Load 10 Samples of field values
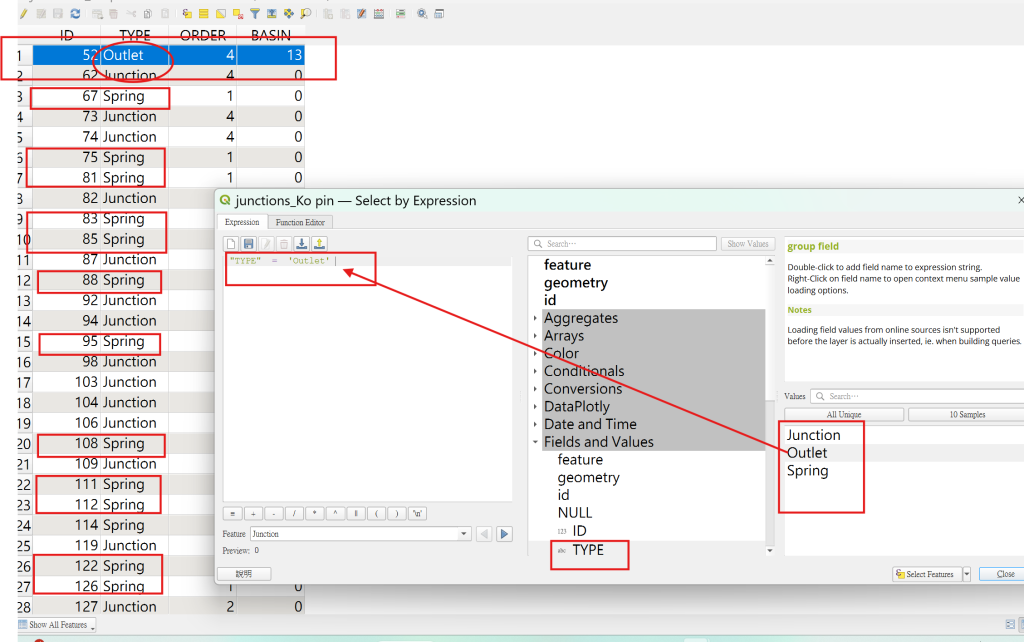The image size is (1024, 642). click(x=967, y=415)
